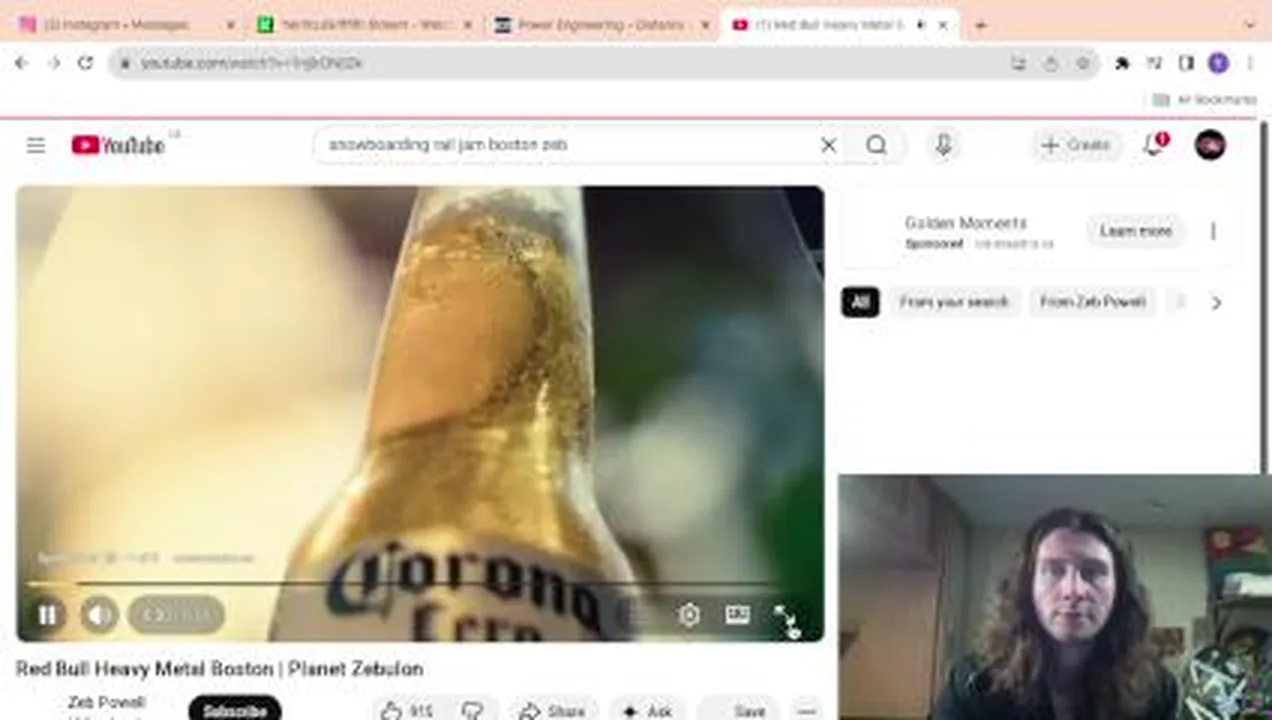
Task: Focus the YouTube search field
Action: click(570, 145)
